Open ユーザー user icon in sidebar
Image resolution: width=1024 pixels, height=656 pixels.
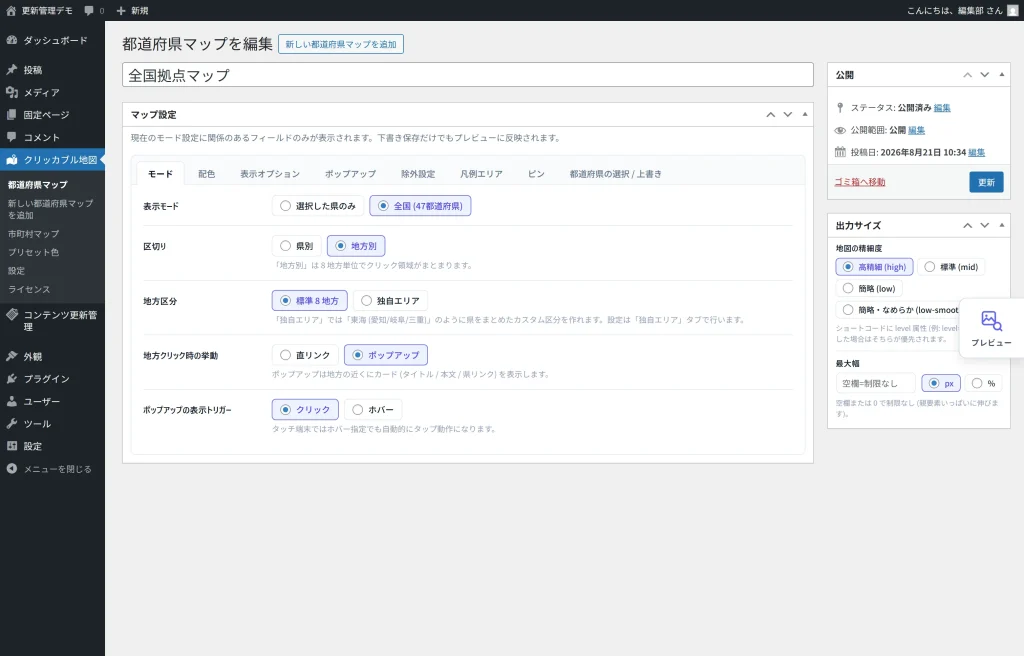[x=12, y=401]
